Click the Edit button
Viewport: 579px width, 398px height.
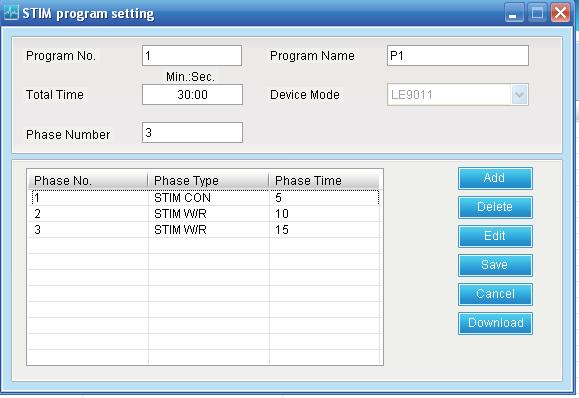(x=495, y=236)
